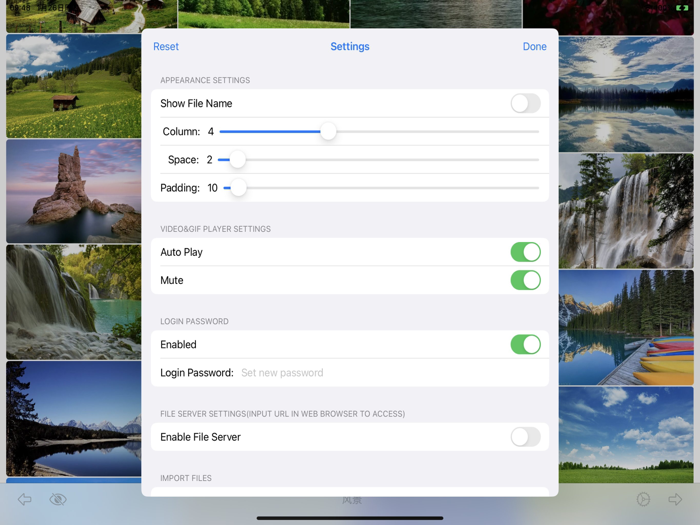Open the red flowers thumbnail at top
Image resolution: width=700 pixels, height=525 pixels.
pyautogui.click(x=608, y=17)
